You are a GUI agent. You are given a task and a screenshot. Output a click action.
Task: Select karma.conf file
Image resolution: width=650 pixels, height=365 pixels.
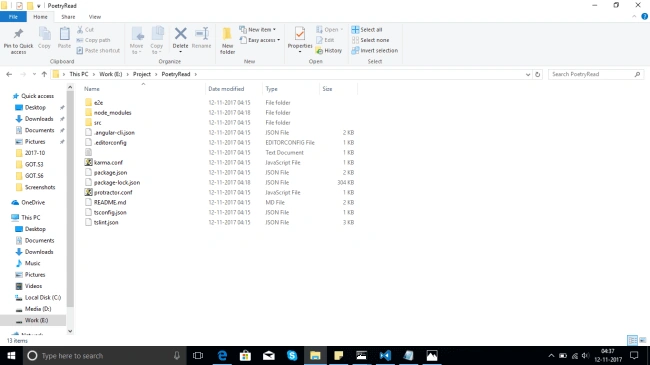(108, 163)
